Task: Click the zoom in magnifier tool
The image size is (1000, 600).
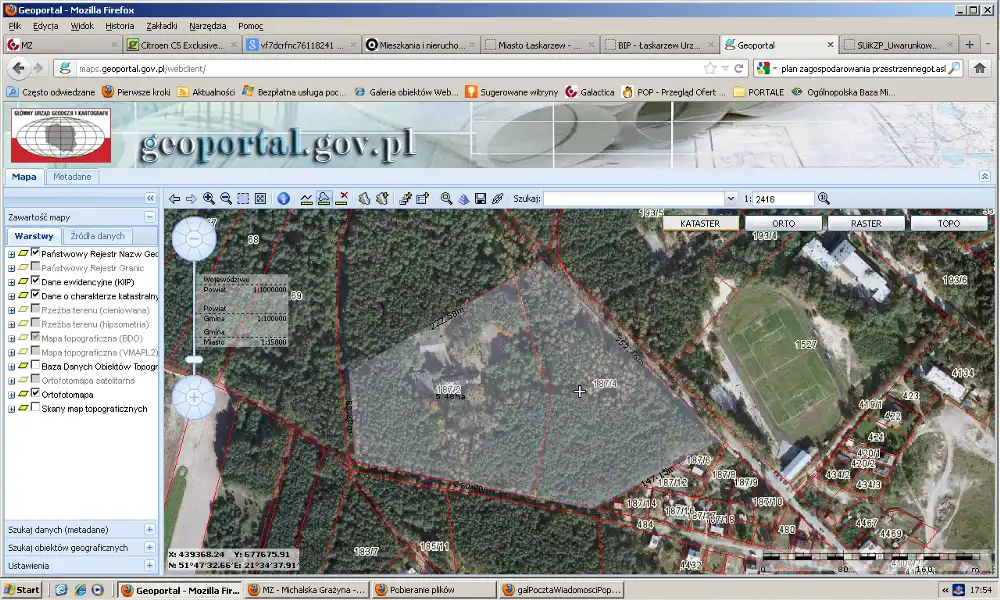Action: click(208, 198)
